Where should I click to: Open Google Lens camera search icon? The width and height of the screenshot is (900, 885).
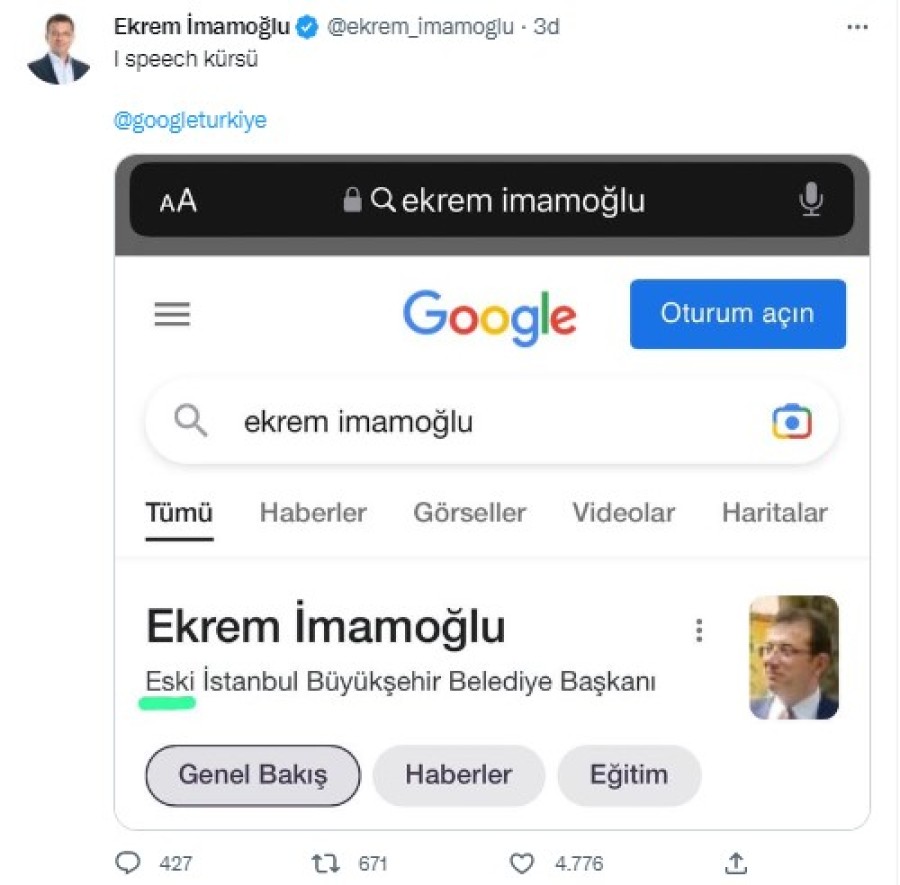click(791, 422)
